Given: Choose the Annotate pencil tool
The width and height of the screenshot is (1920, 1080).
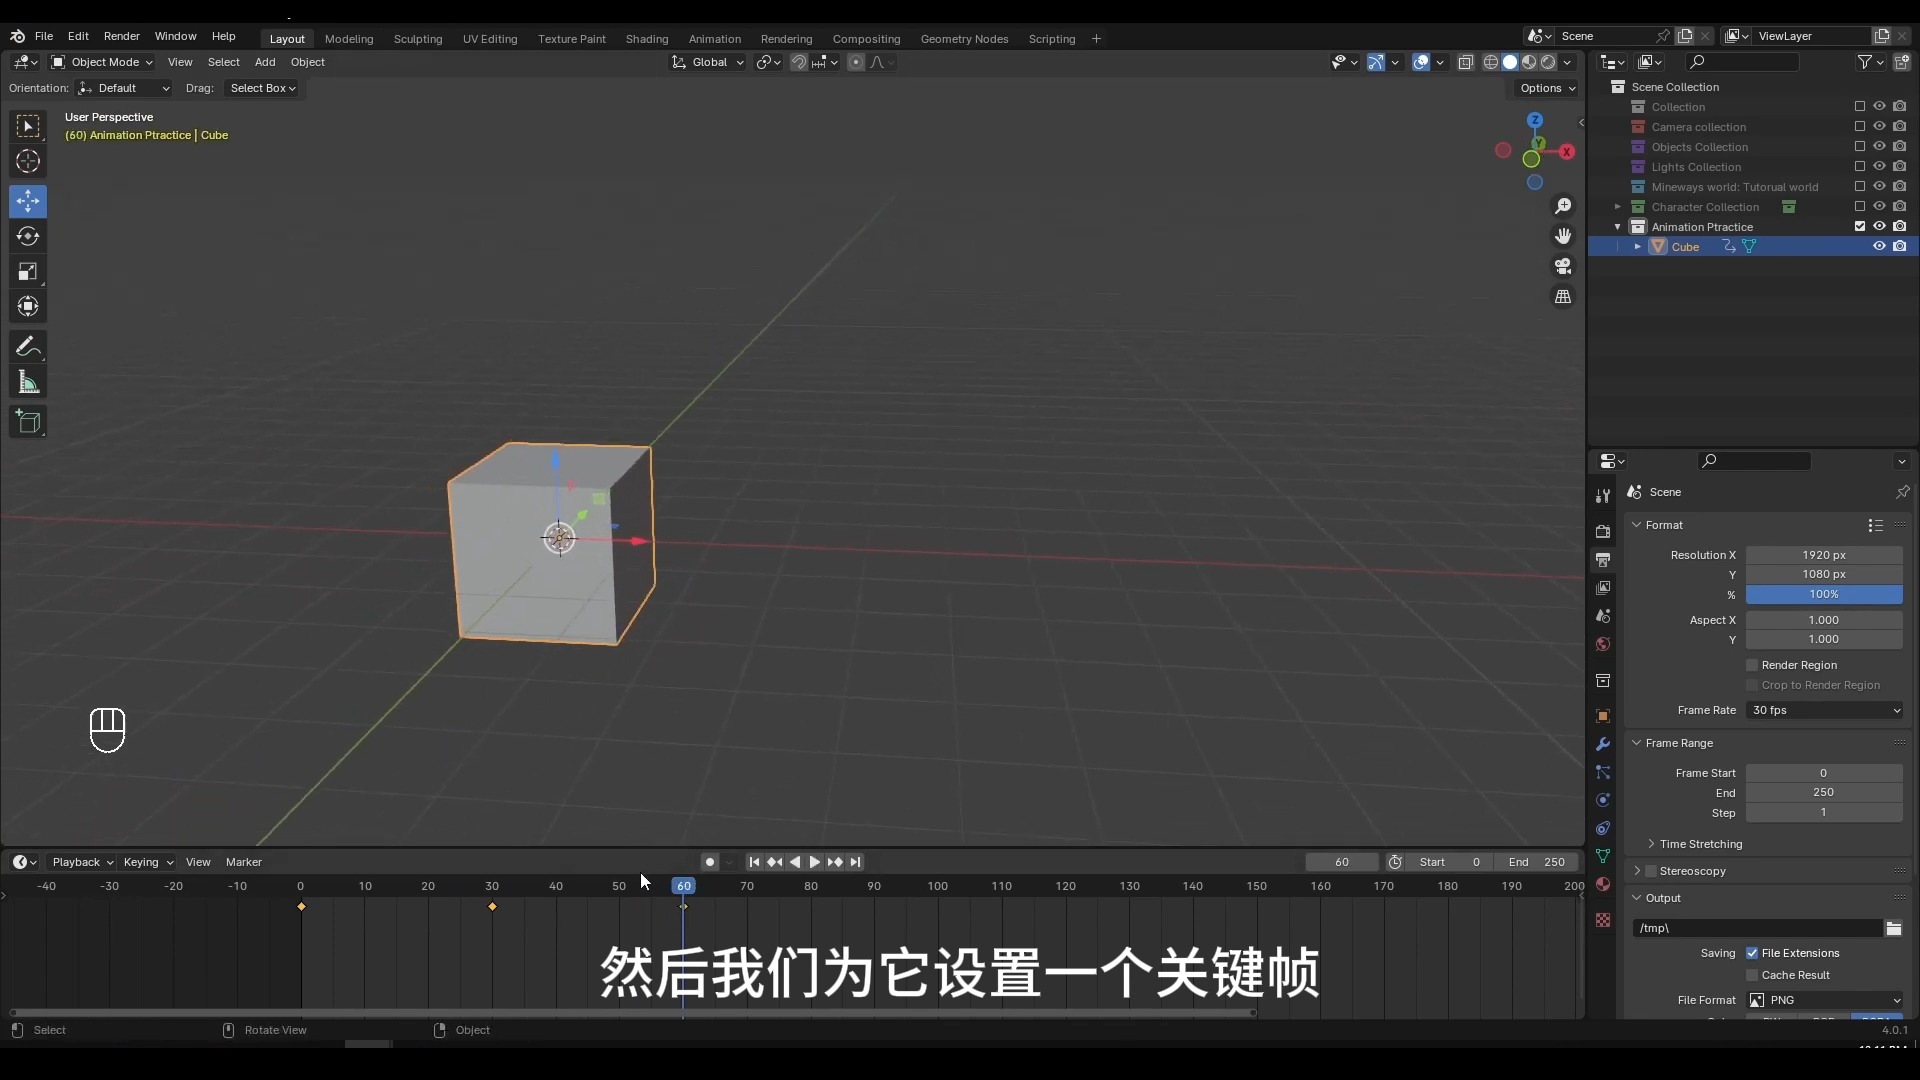Looking at the screenshot, I should pyautogui.click(x=28, y=347).
